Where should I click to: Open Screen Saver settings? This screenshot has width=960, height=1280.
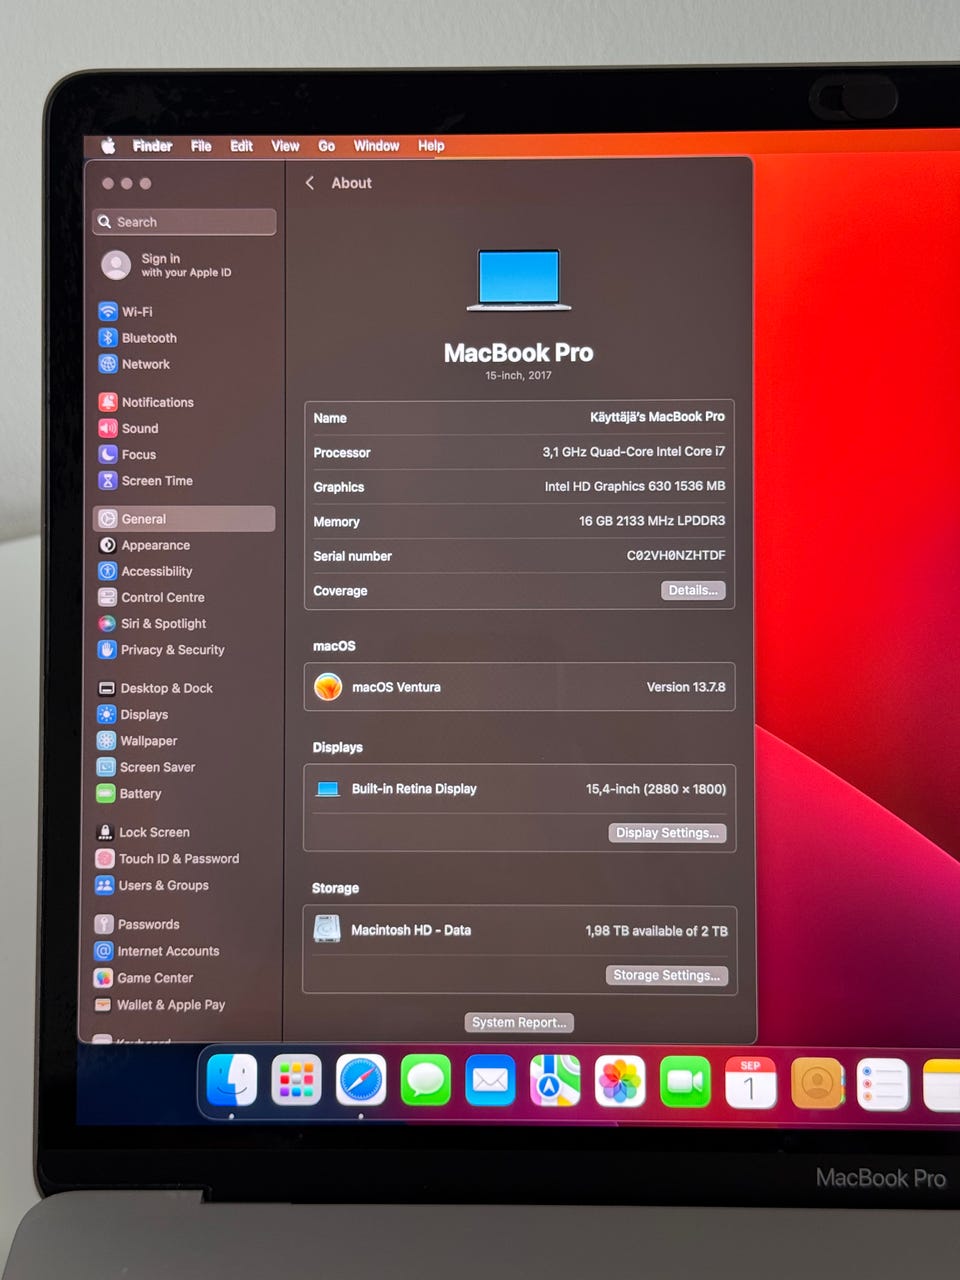pyautogui.click(x=146, y=767)
